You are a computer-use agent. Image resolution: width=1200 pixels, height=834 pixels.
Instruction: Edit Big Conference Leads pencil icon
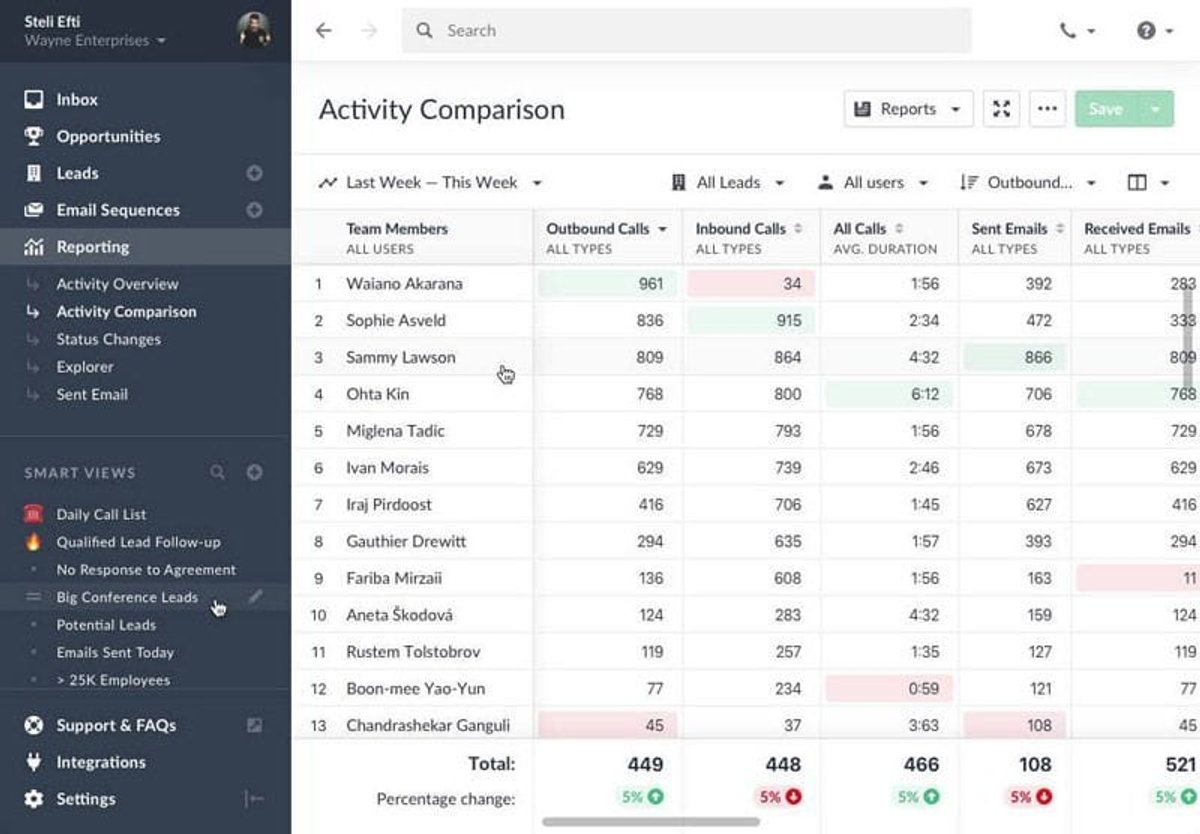255,597
